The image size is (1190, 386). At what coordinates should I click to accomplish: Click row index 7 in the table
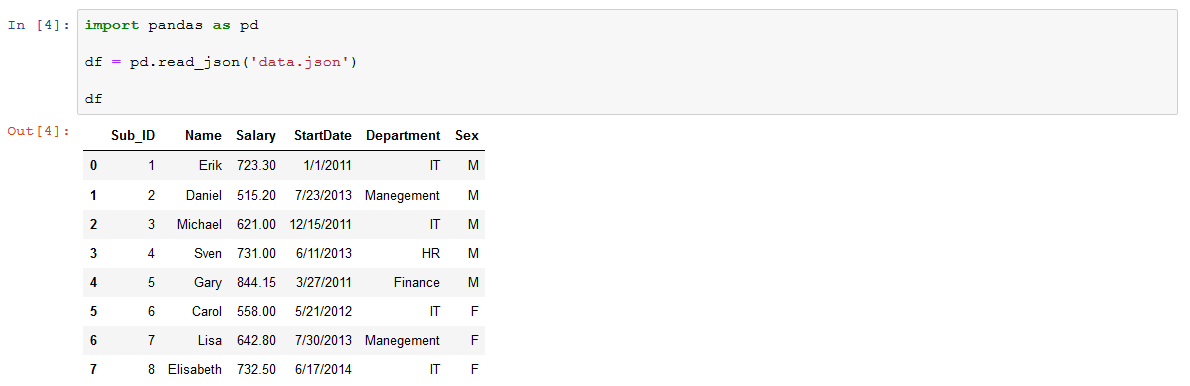point(93,369)
